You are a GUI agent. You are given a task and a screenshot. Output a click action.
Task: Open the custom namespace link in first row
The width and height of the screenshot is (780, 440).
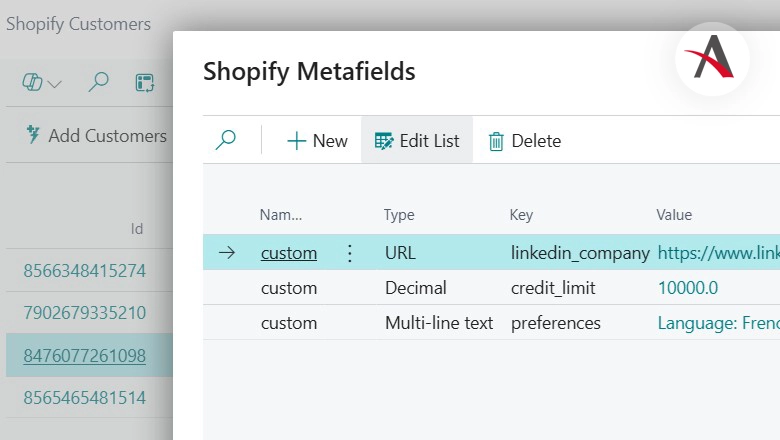[289, 253]
